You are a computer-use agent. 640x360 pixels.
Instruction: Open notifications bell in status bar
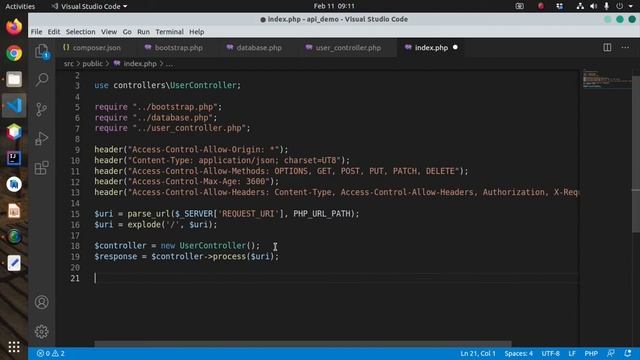(628, 353)
